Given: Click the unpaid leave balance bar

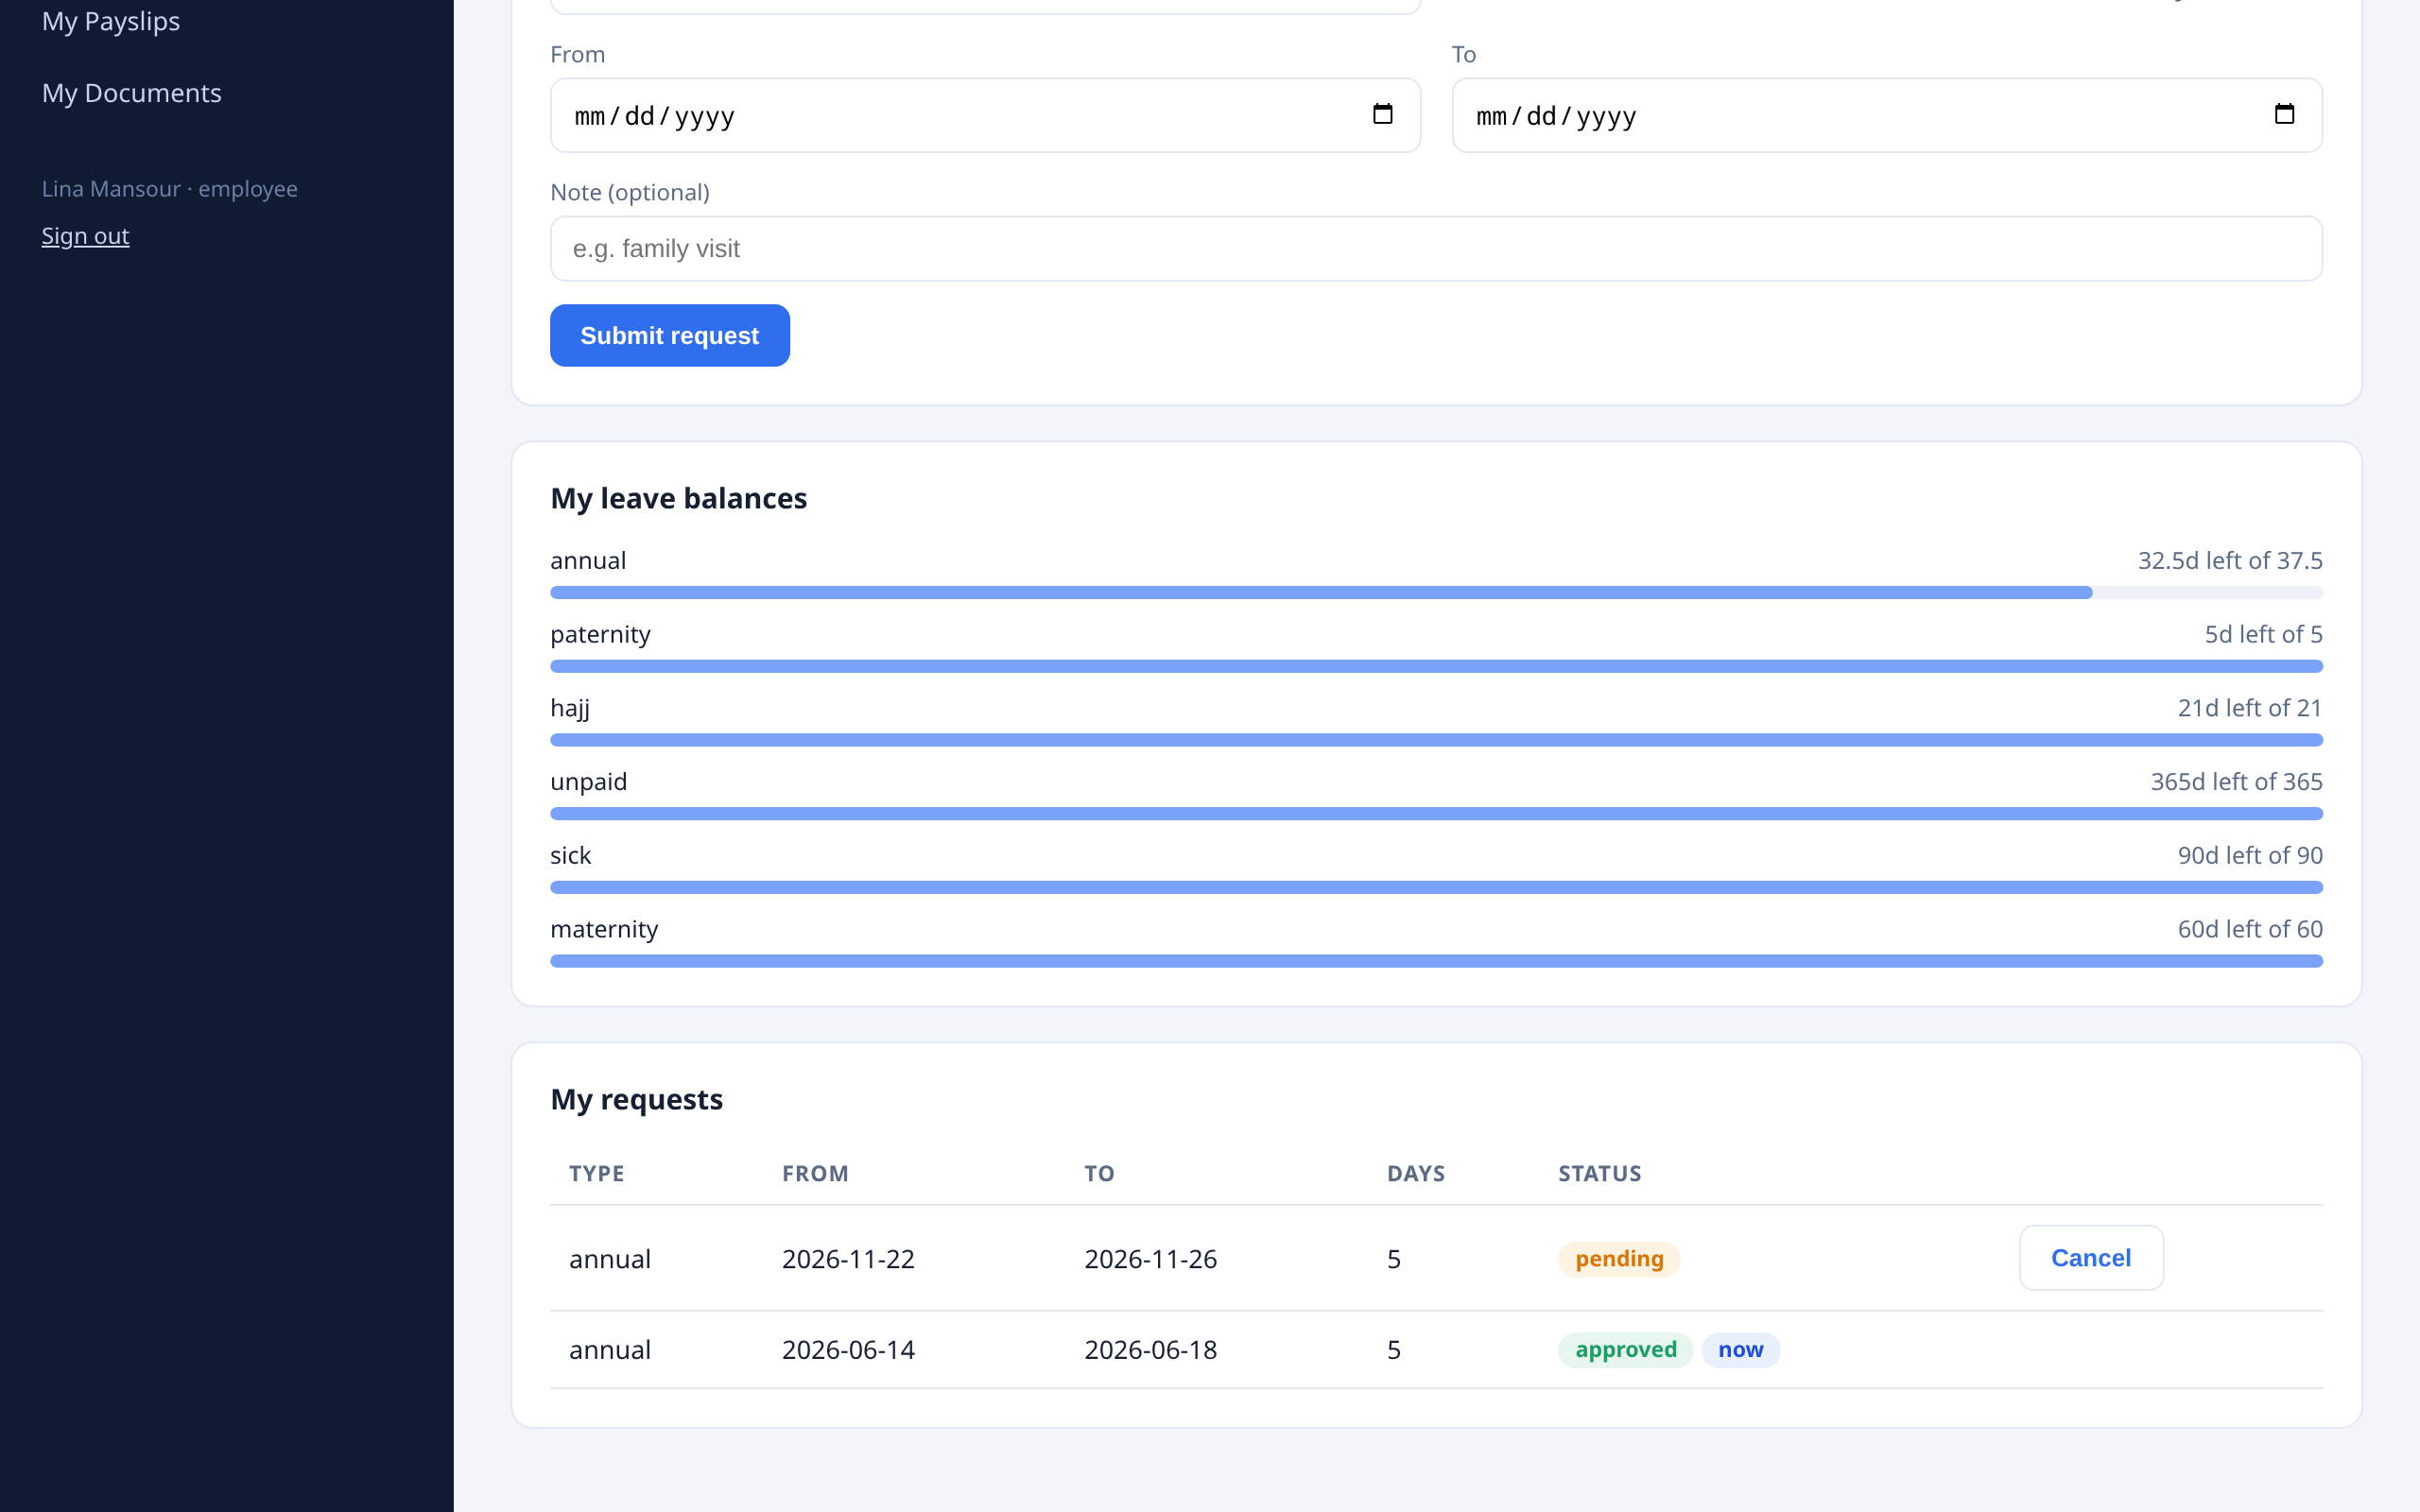Looking at the screenshot, I should point(1436,814).
